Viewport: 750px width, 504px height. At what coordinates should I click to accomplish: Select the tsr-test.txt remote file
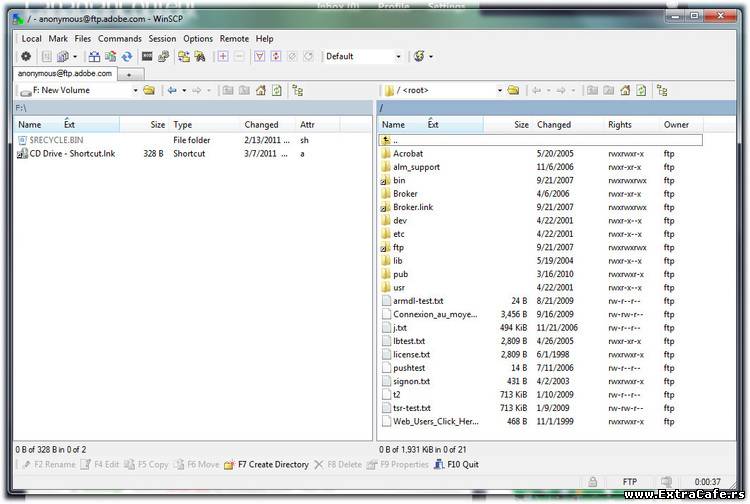(412, 408)
